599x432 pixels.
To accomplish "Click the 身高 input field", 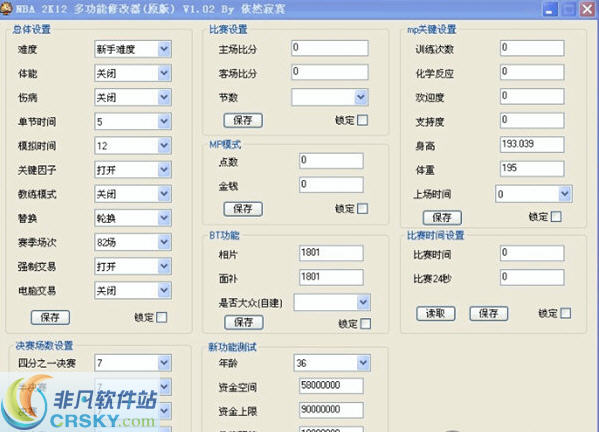I will click(x=532, y=145).
